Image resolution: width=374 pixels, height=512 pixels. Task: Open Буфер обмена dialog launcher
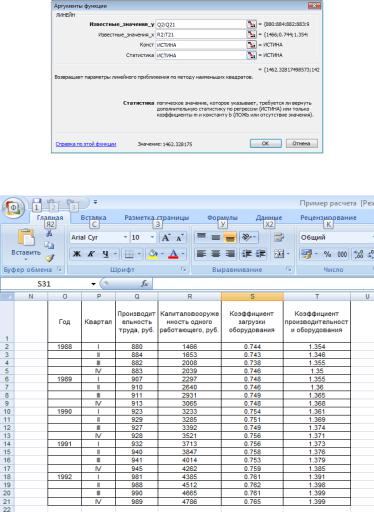pyautogui.click(x=59, y=269)
